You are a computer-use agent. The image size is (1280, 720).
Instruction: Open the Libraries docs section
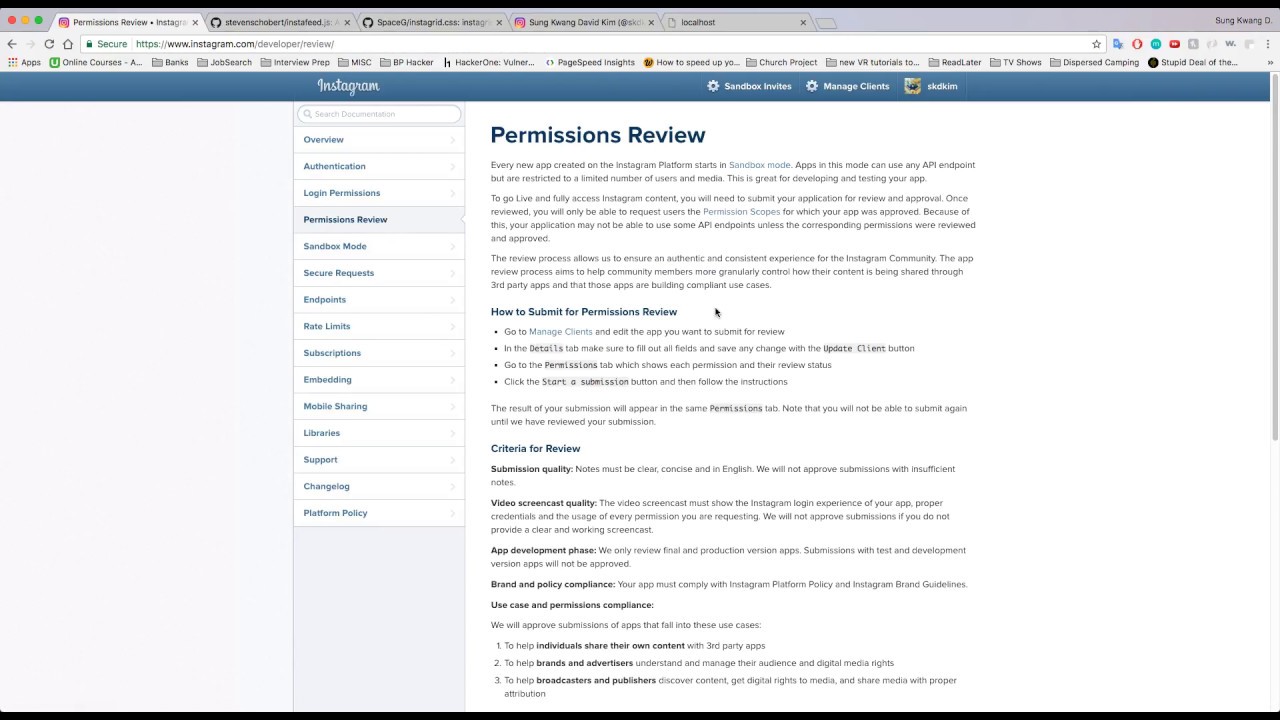click(x=379, y=433)
